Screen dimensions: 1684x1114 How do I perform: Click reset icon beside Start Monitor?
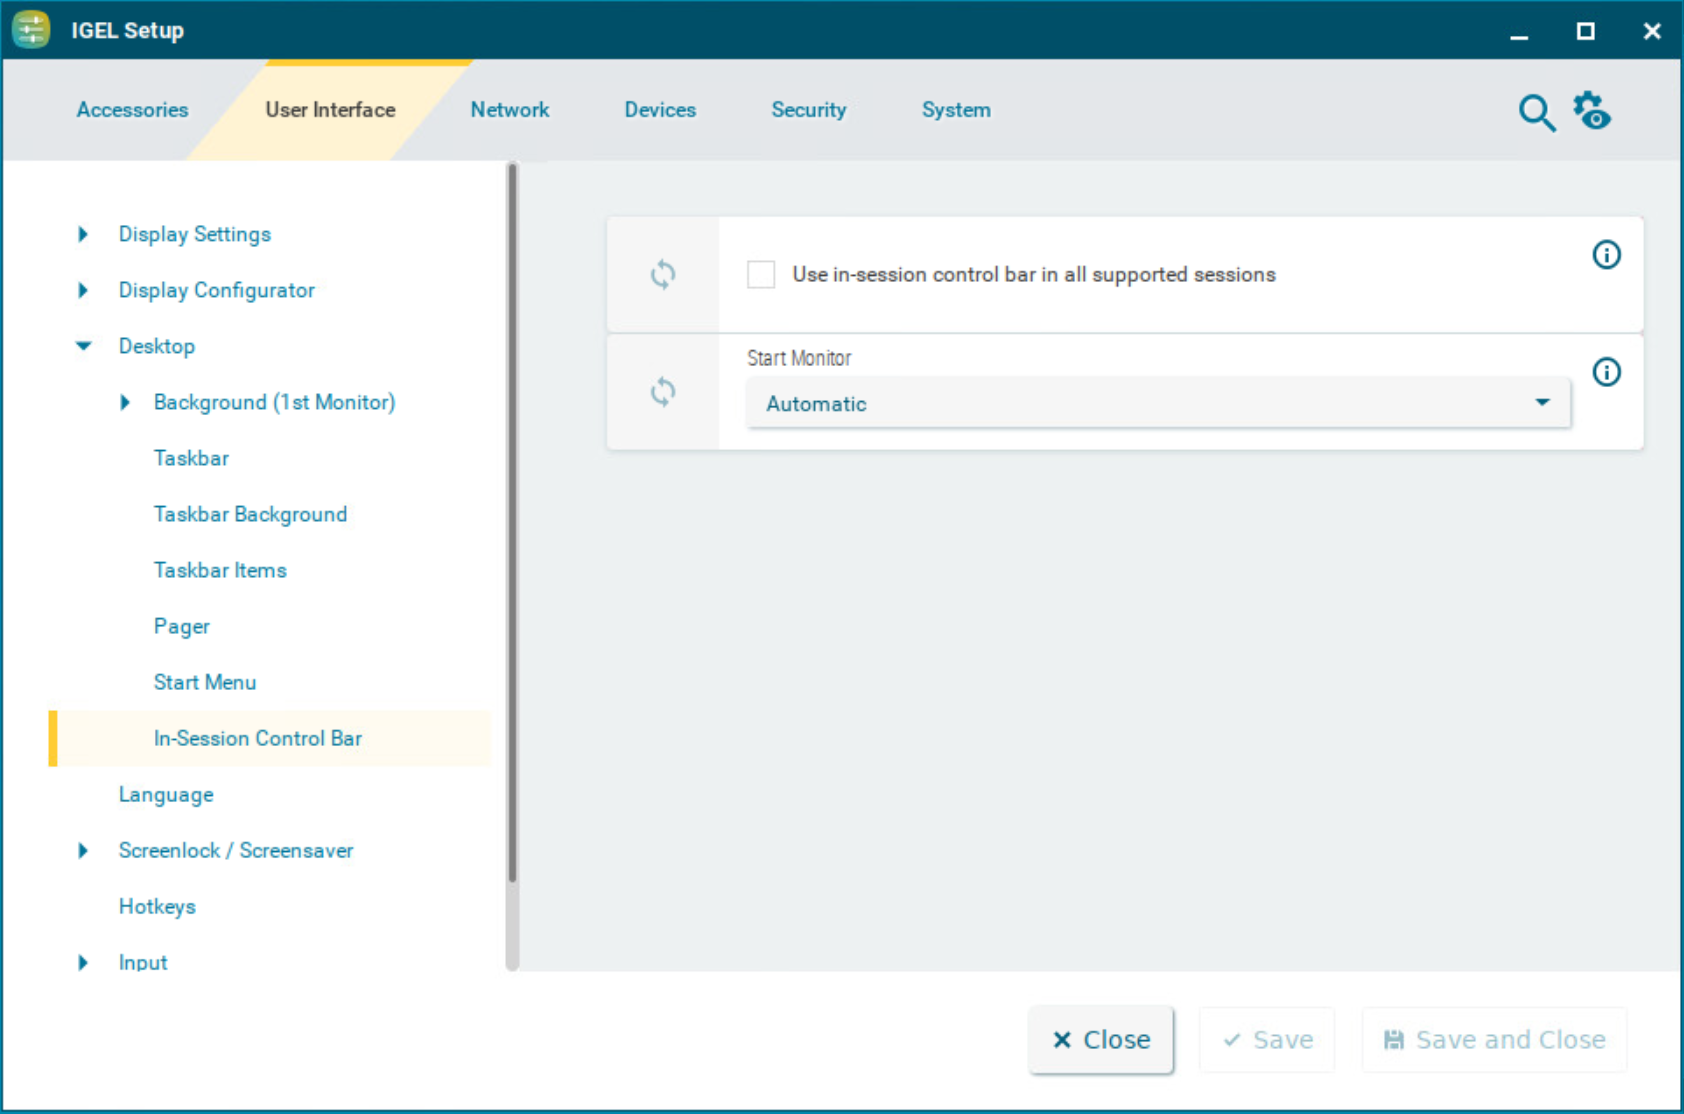coord(663,392)
